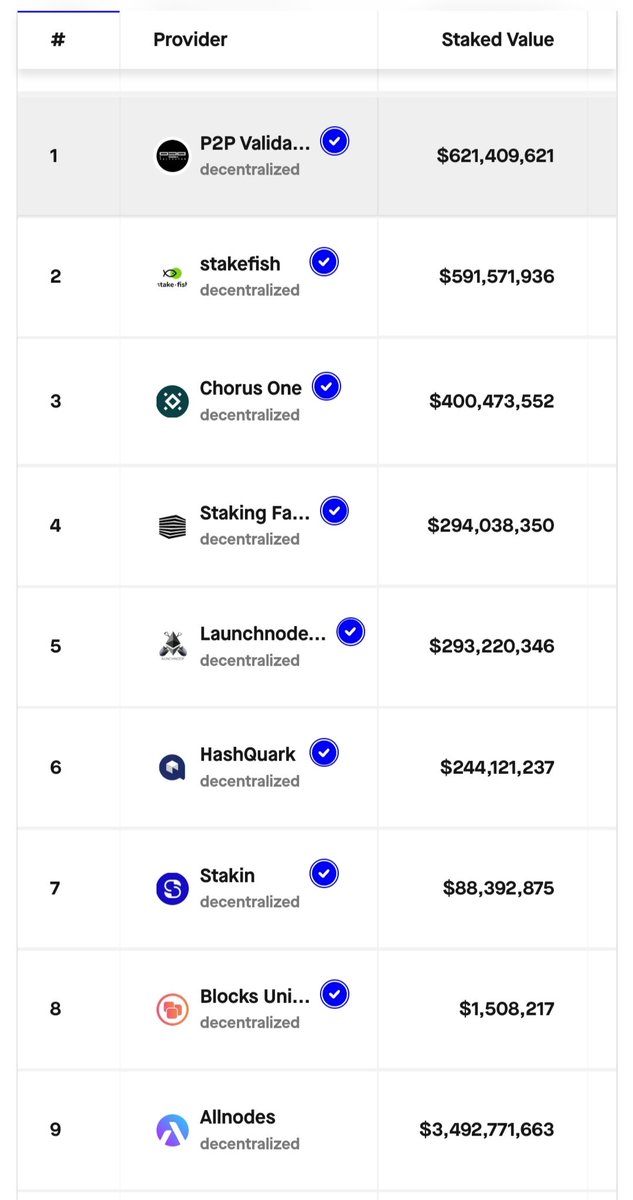Click the stakefish logo icon

tap(173, 276)
